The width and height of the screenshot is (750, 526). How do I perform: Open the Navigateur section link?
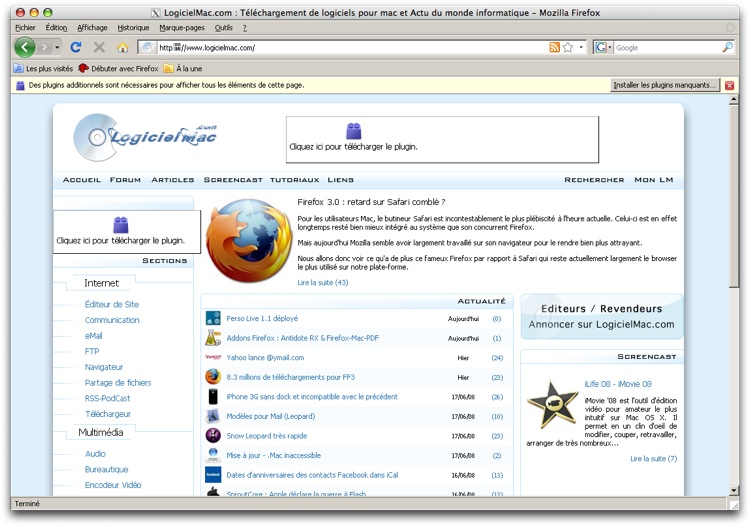pos(104,367)
